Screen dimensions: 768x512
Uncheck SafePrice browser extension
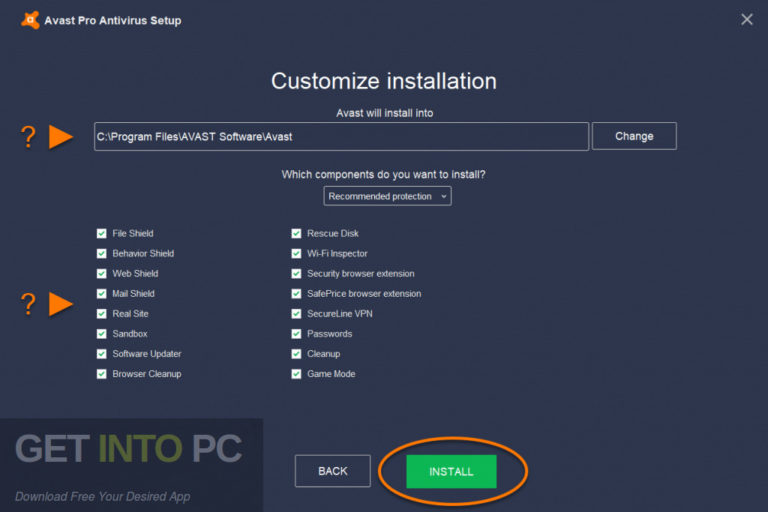[x=296, y=293]
